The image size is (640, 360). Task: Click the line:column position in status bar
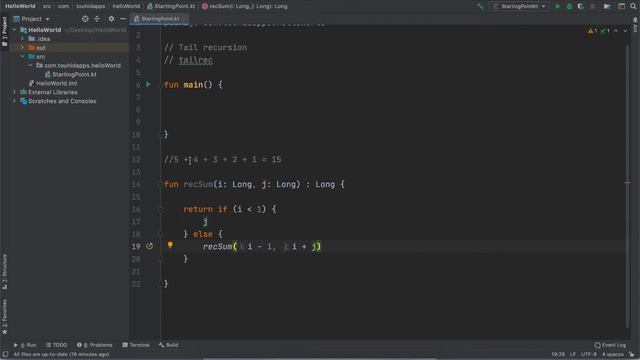pos(558,354)
